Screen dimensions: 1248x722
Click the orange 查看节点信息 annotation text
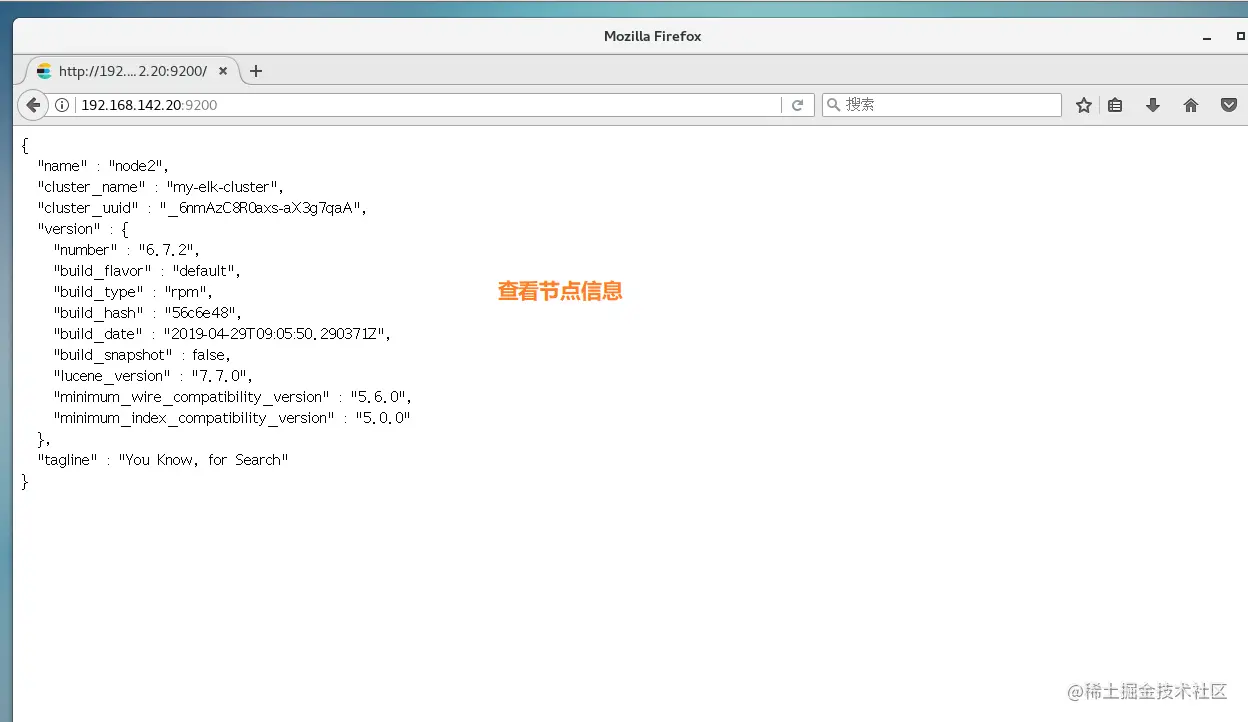click(x=560, y=291)
